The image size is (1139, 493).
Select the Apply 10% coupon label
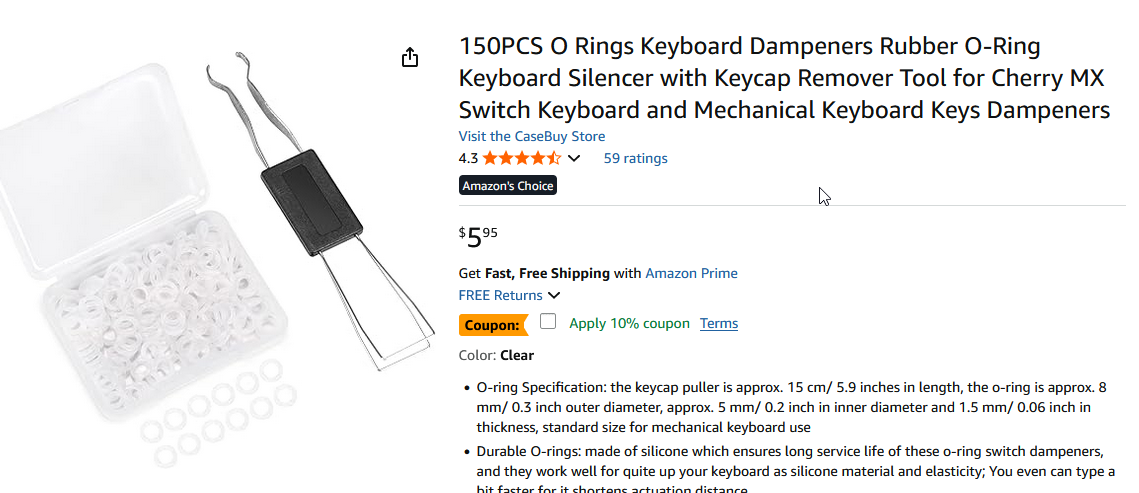629,323
